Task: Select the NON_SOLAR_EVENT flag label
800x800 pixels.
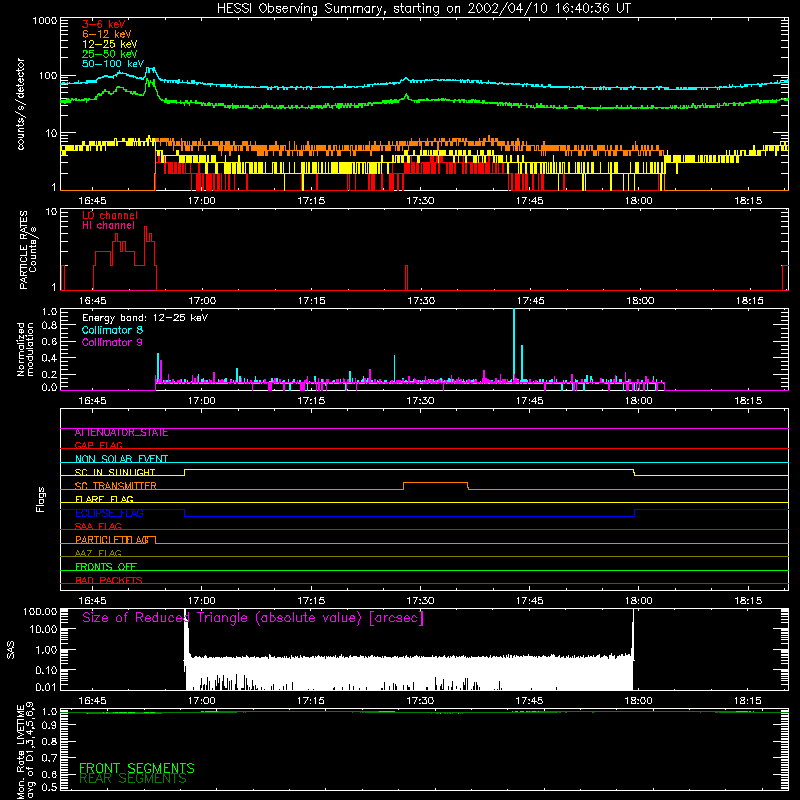Action: point(121,459)
